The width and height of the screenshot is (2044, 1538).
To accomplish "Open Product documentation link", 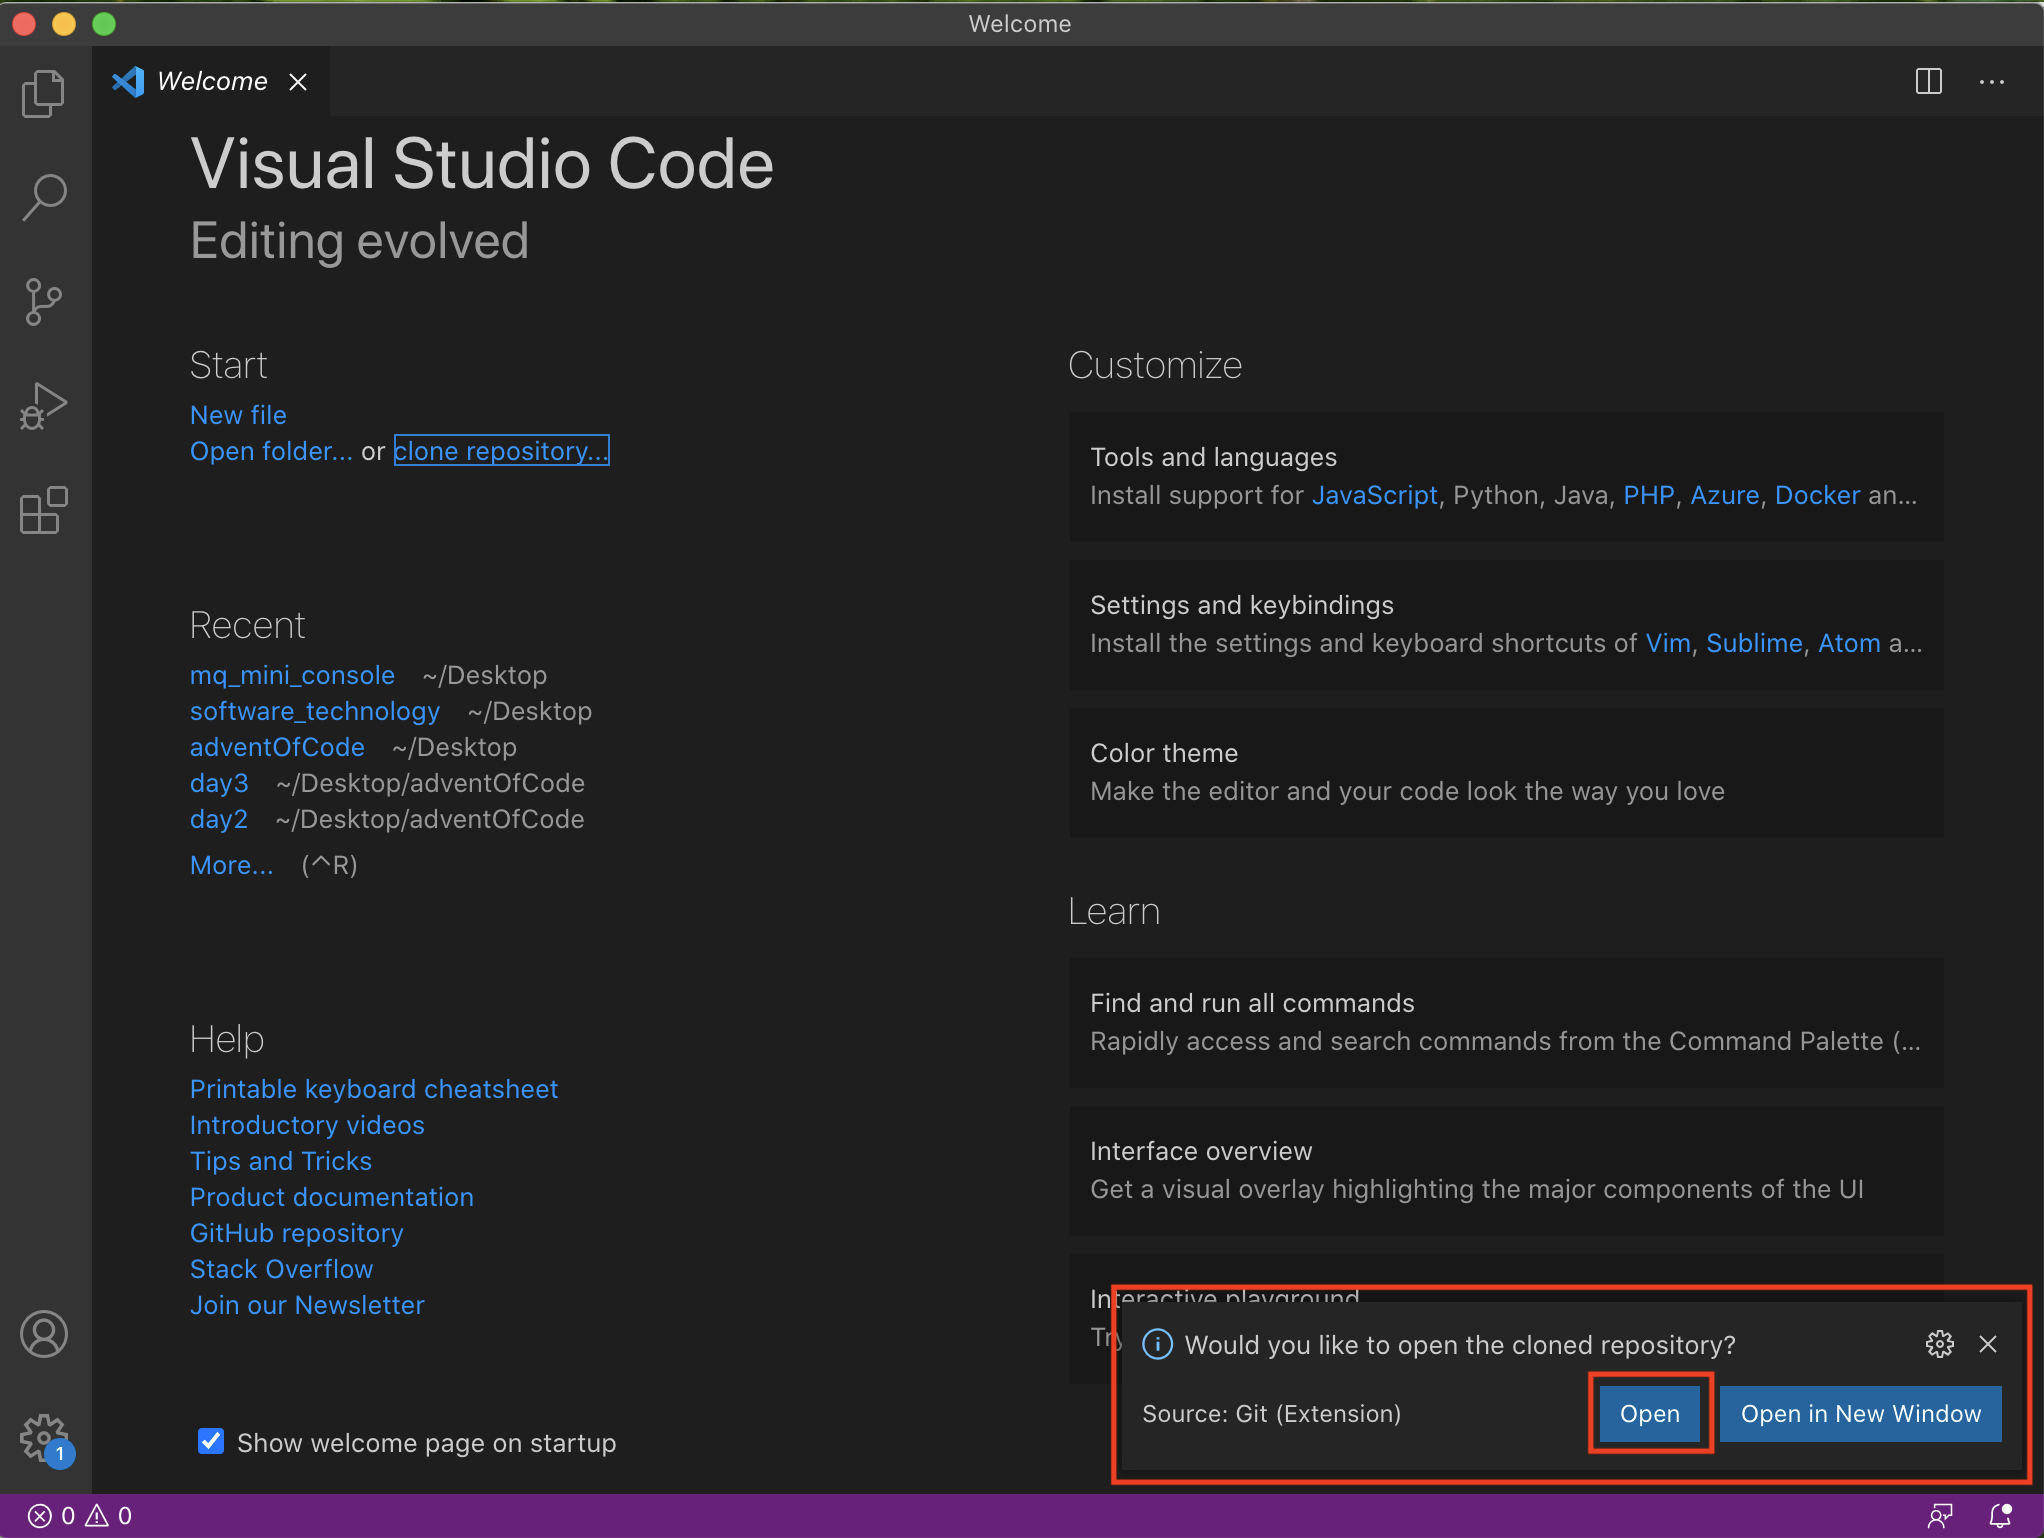I will point(332,1197).
